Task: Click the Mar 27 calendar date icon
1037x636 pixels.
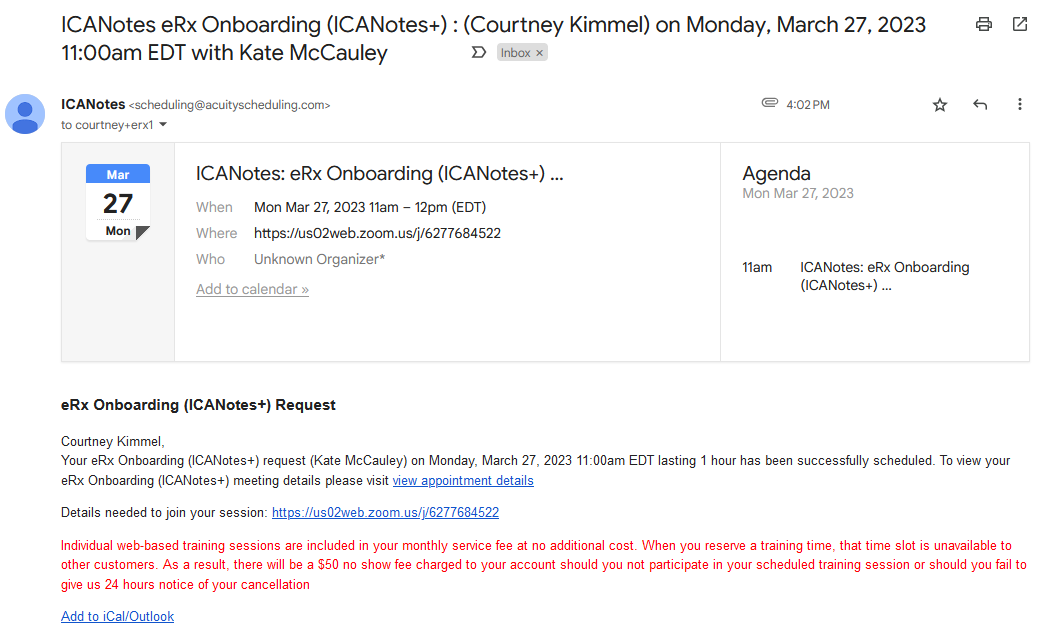Action: pos(118,203)
